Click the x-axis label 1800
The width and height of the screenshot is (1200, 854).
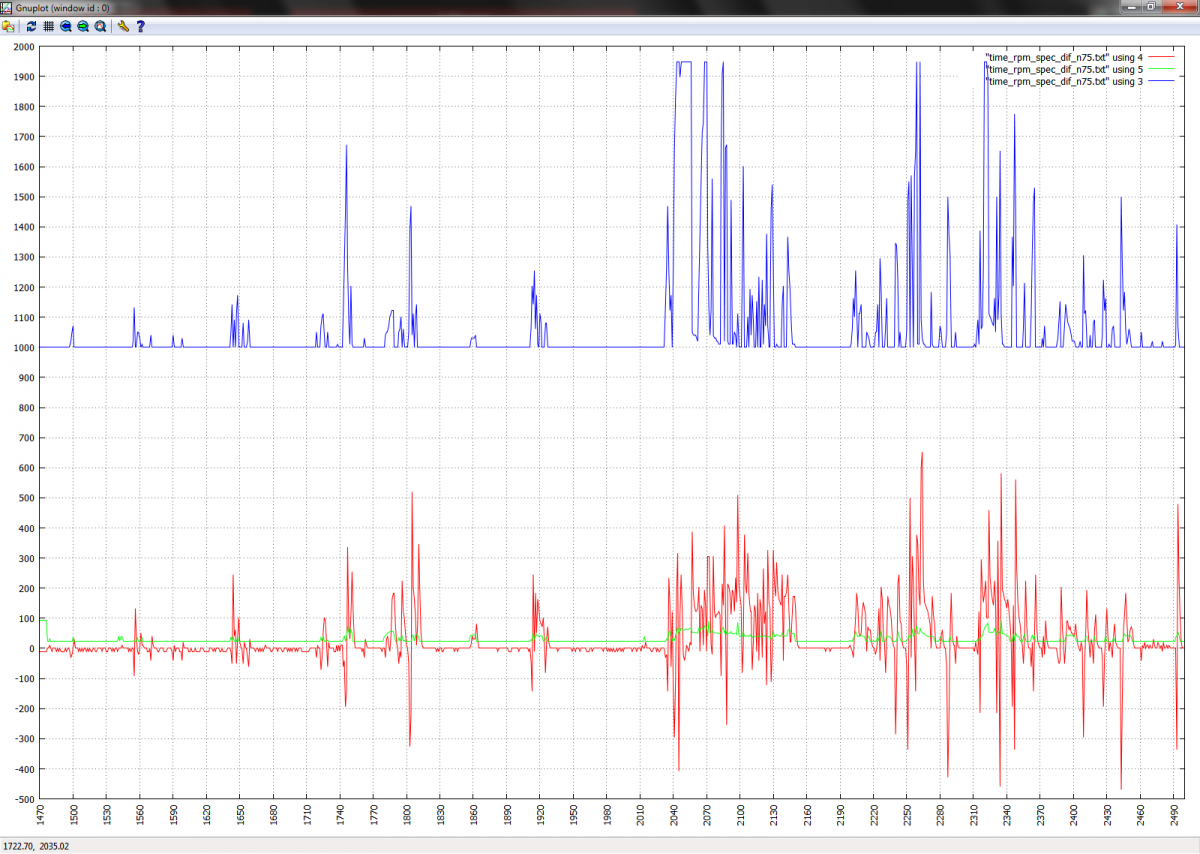407,817
